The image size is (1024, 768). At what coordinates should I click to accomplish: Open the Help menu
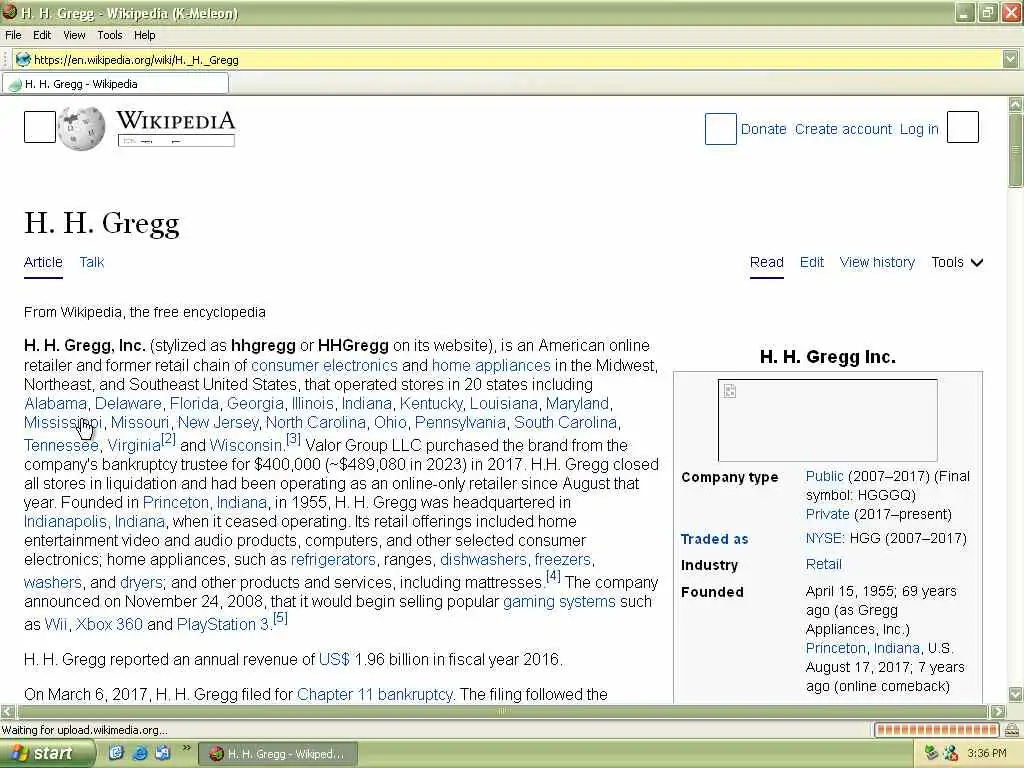pyautogui.click(x=144, y=35)
